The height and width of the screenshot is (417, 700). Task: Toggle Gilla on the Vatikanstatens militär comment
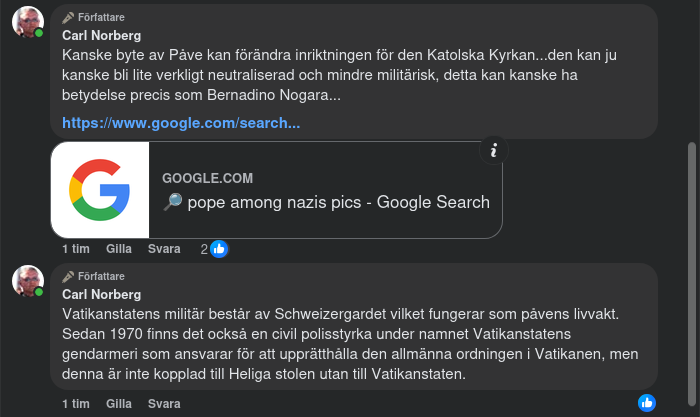click(119, 404)
